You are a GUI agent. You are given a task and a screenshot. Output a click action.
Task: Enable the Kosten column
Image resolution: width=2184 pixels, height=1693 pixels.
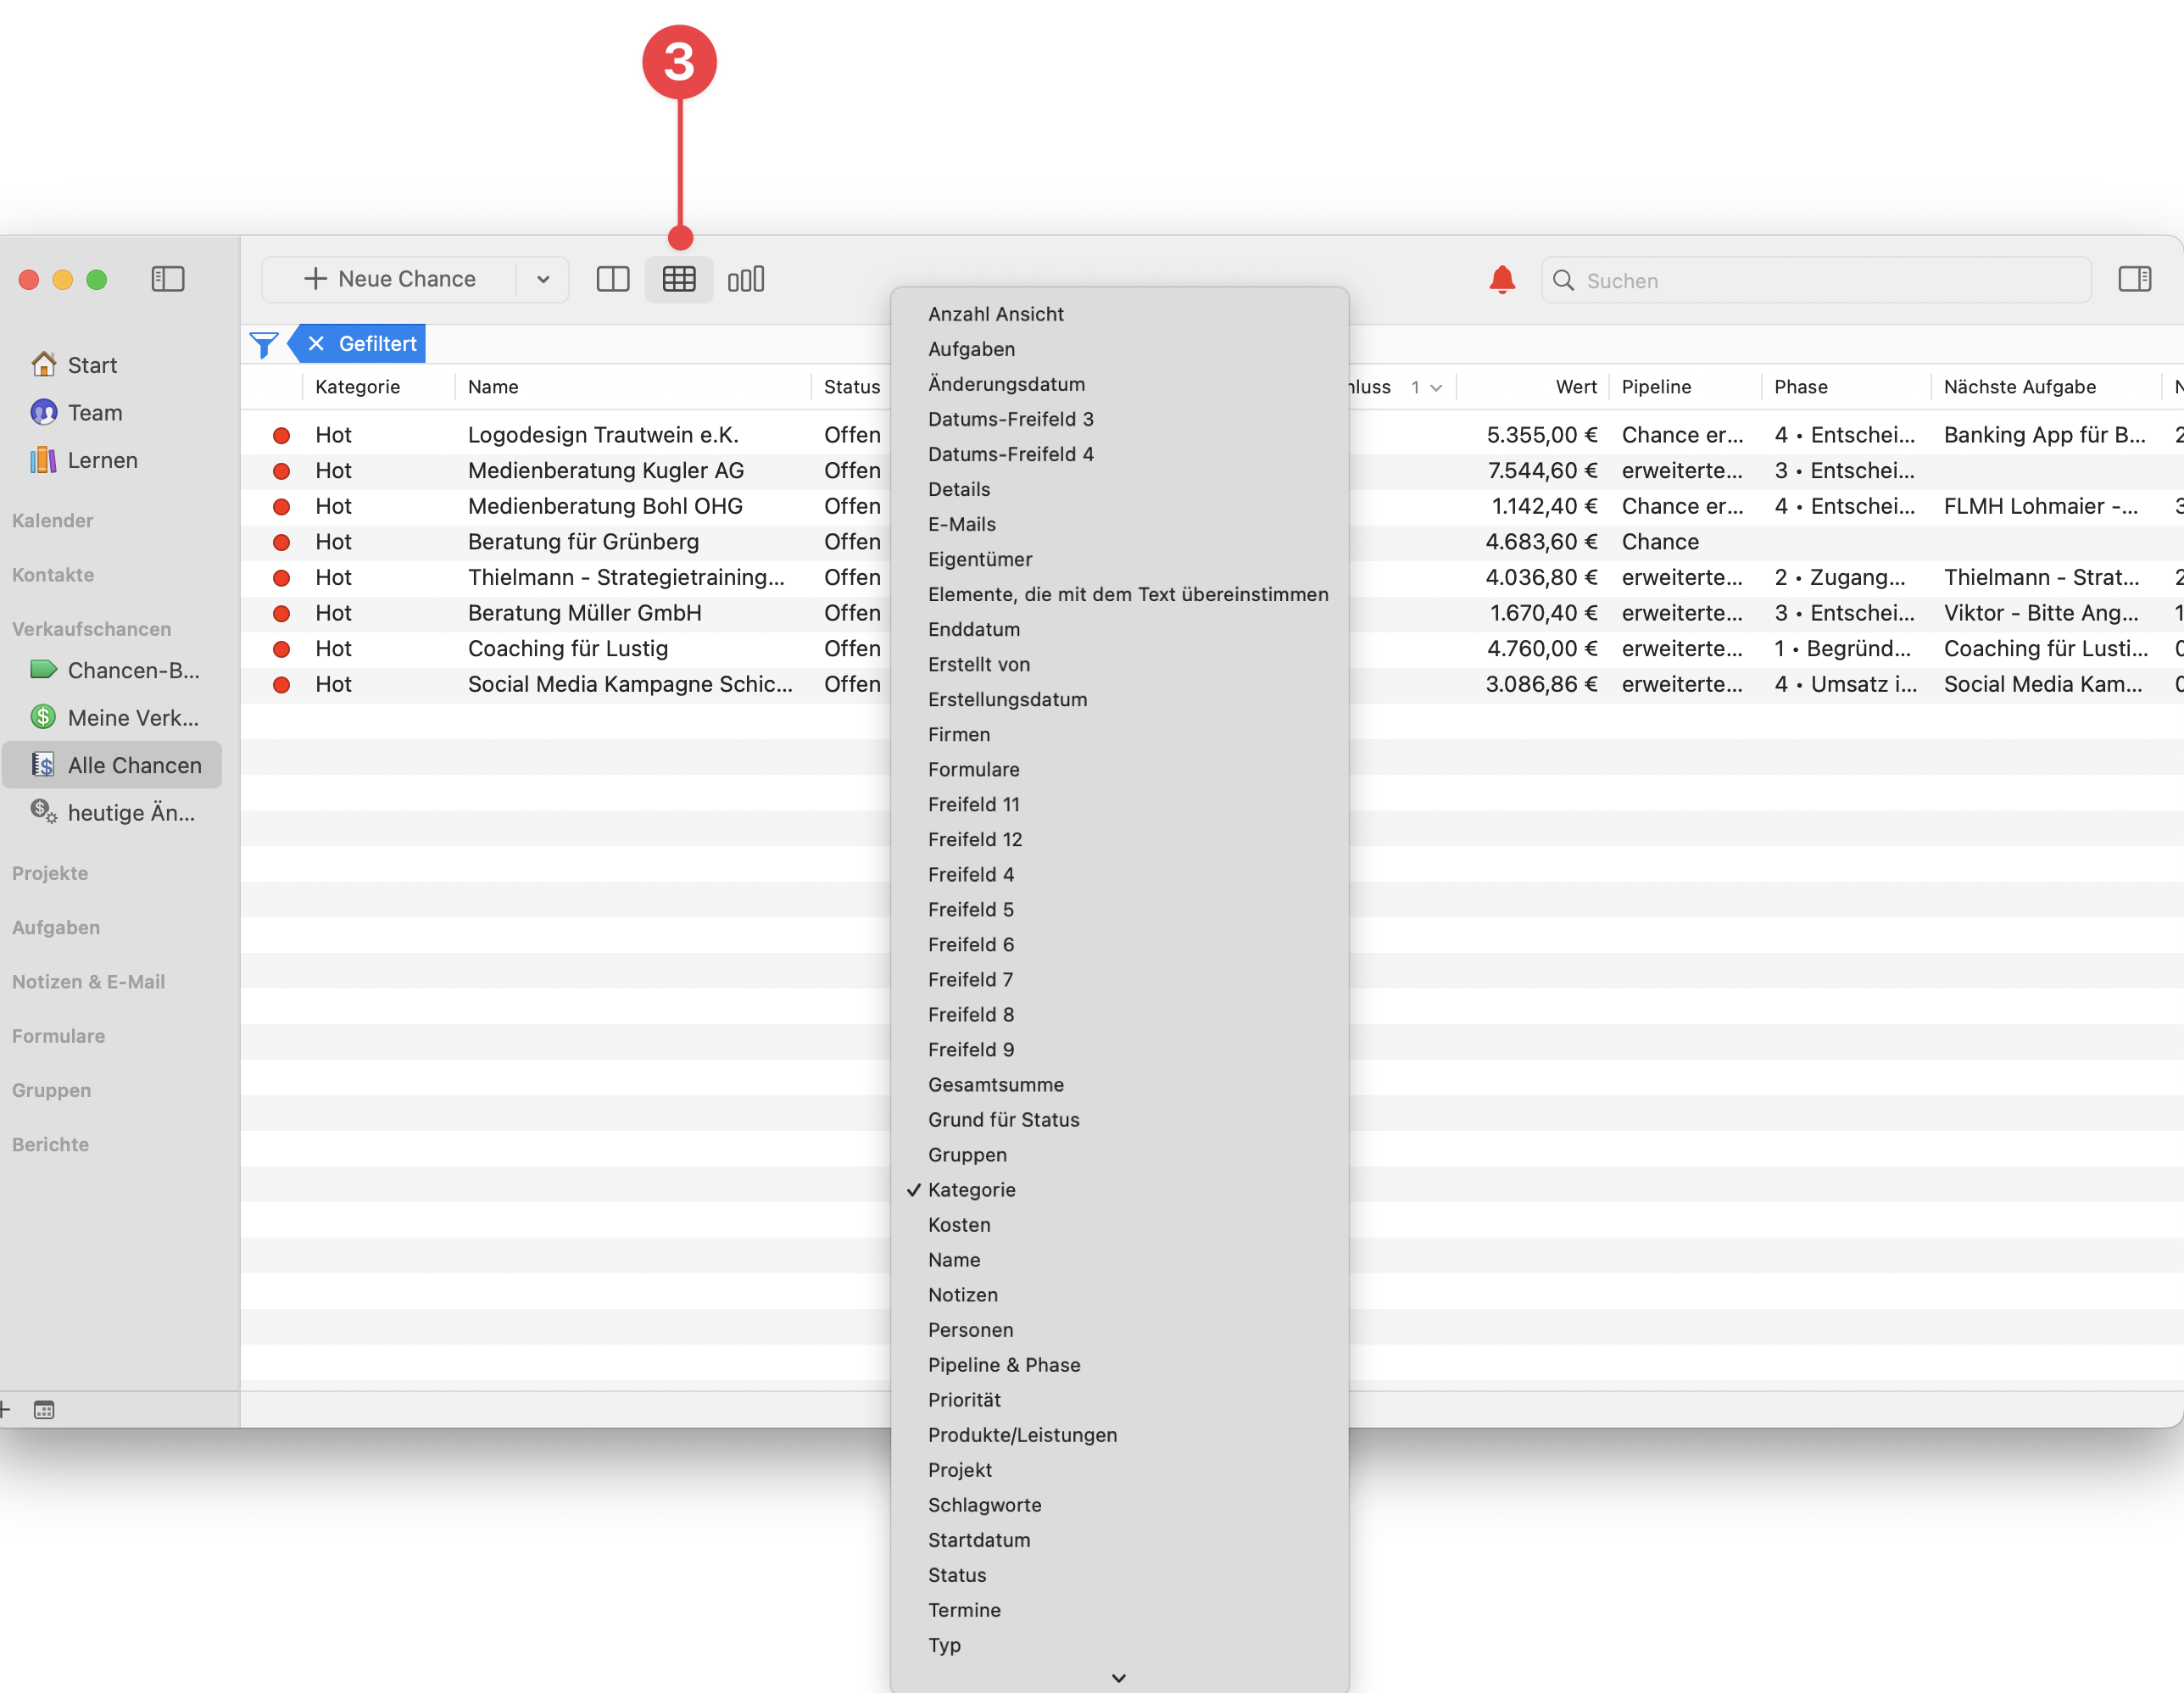1118,1225
